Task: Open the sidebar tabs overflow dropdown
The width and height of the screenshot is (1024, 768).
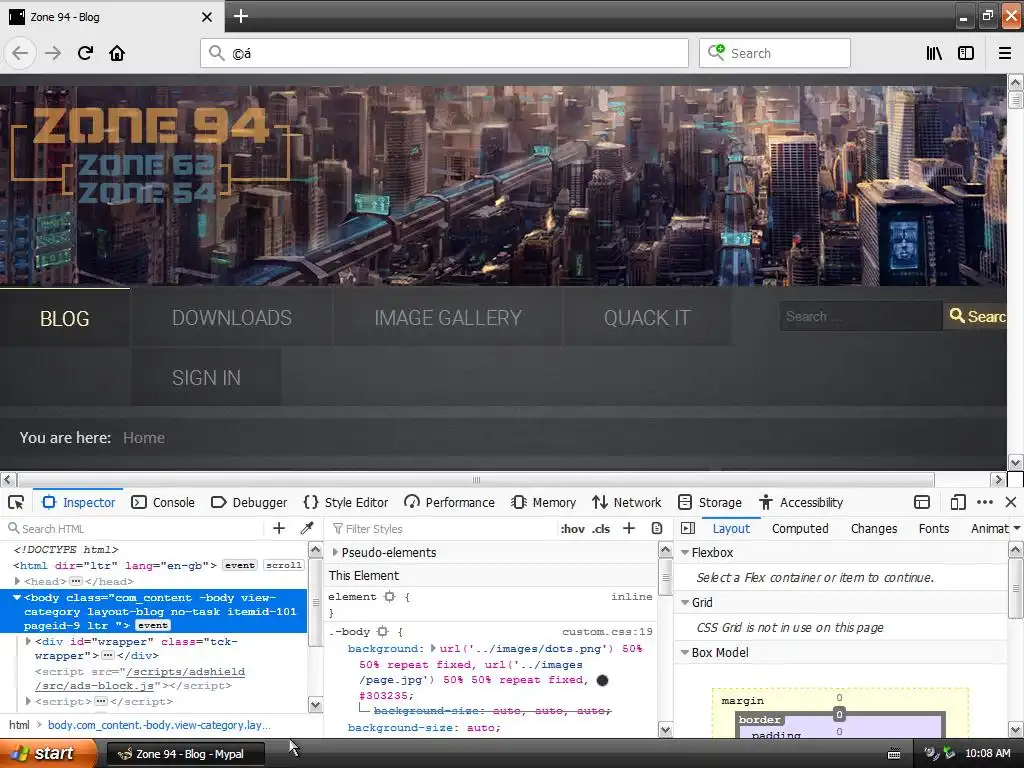Action: click(1017, 528)
